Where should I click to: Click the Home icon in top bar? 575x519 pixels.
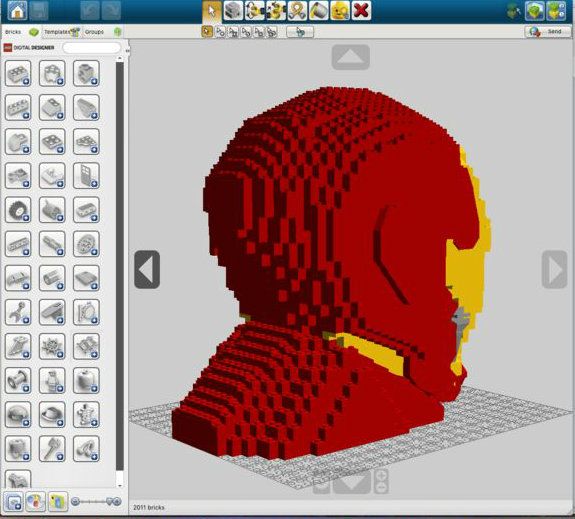click(x=17, y=10)
